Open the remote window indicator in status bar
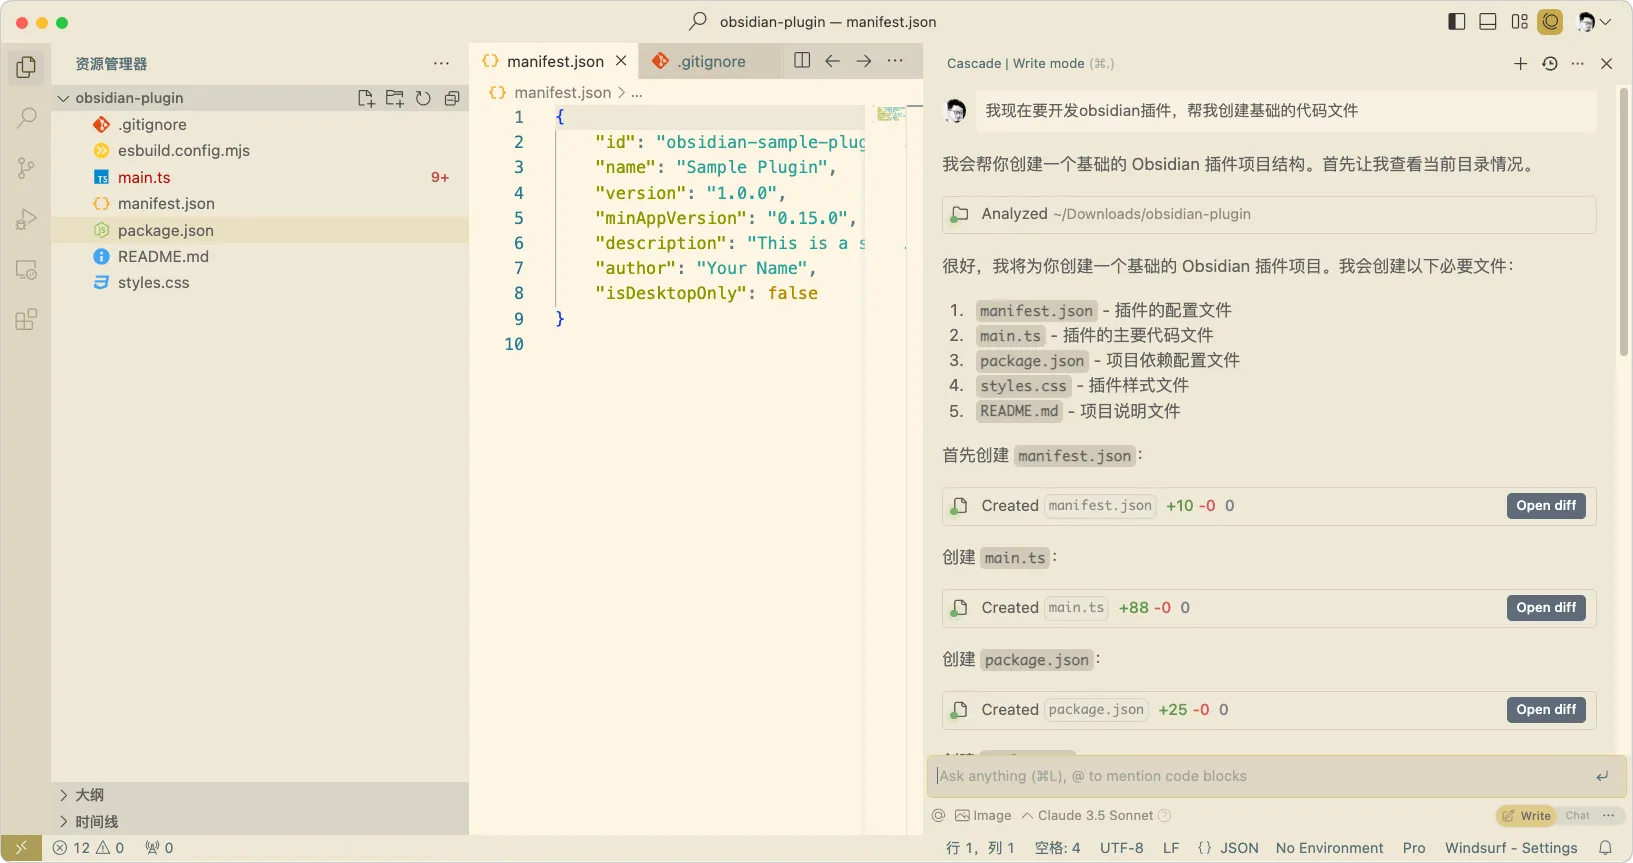Screen dimensions: 1633x863 (x=21, y=848)
